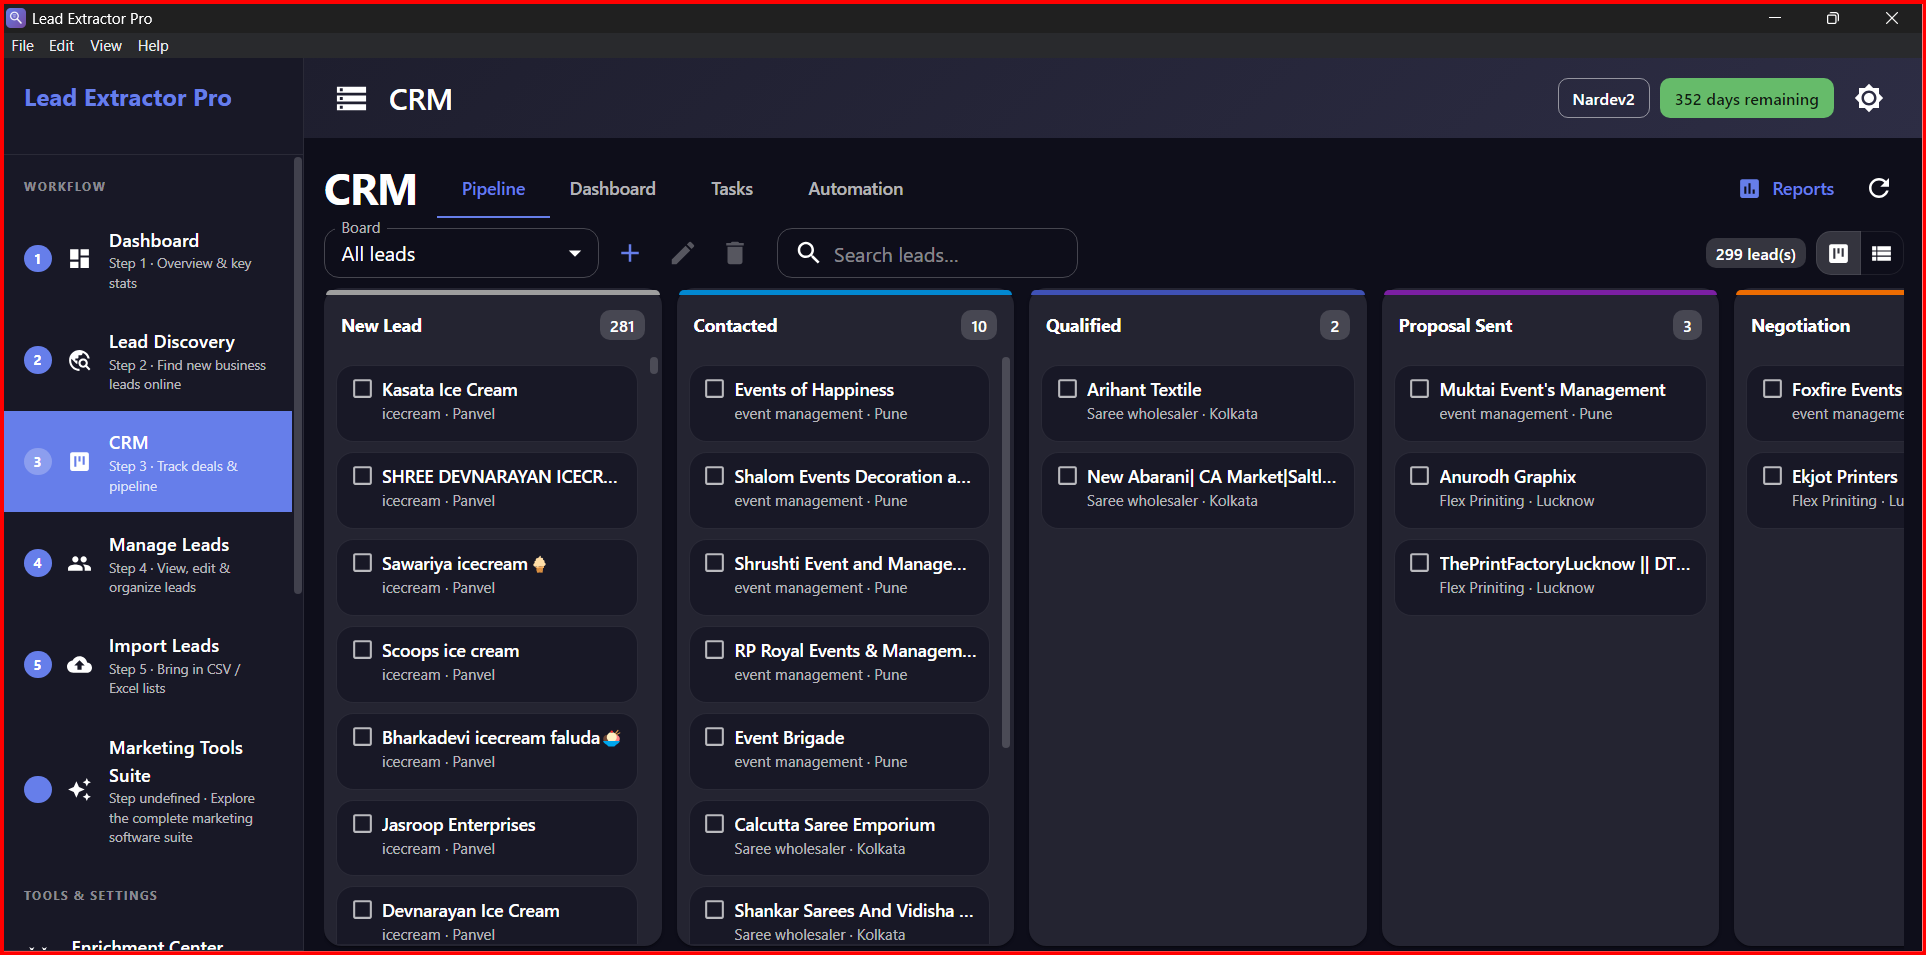Tick the Scoops ice cream checkbox
The image size is (1926, 955).
click(362, 650)
